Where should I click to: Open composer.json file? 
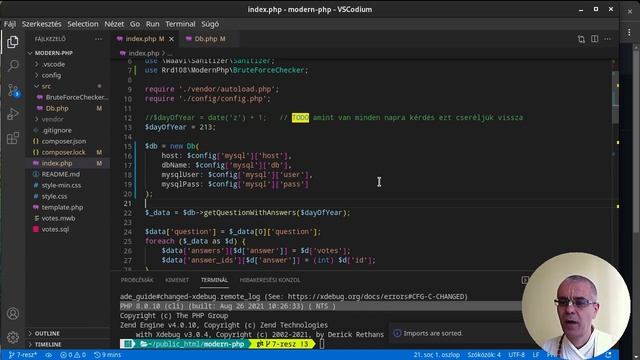click(x=64, y=141)
